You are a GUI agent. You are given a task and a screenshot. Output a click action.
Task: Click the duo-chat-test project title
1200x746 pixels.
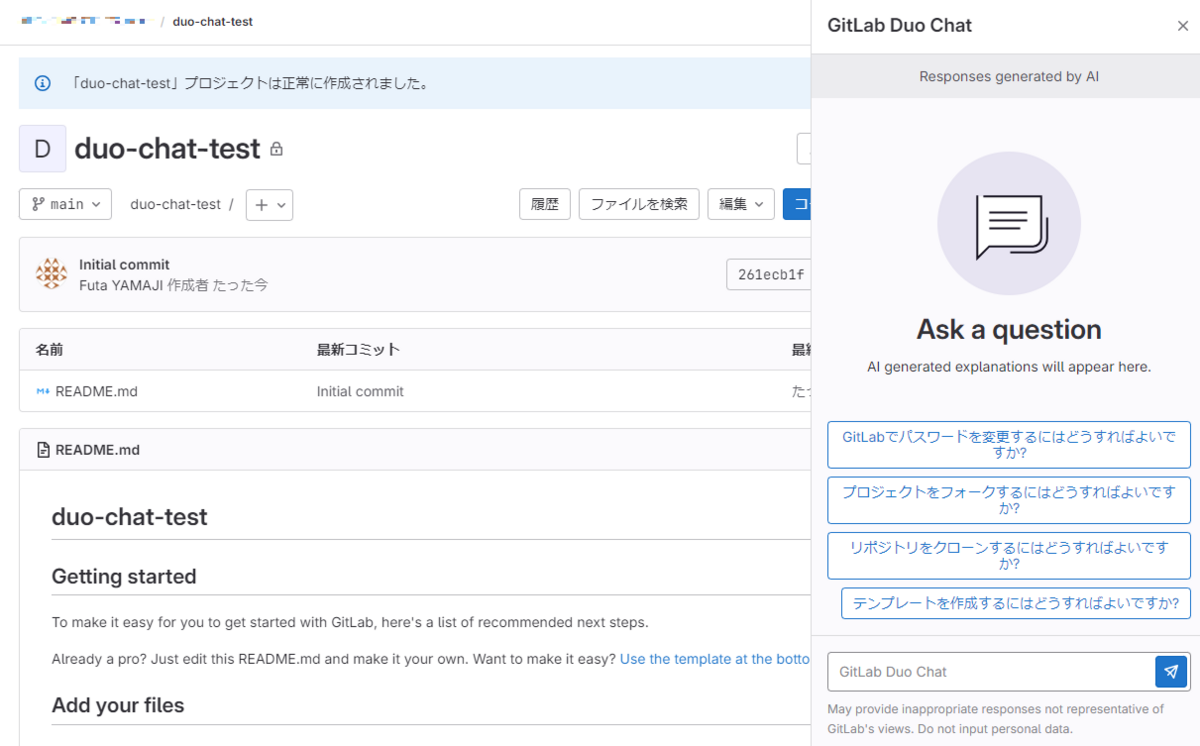167,149
